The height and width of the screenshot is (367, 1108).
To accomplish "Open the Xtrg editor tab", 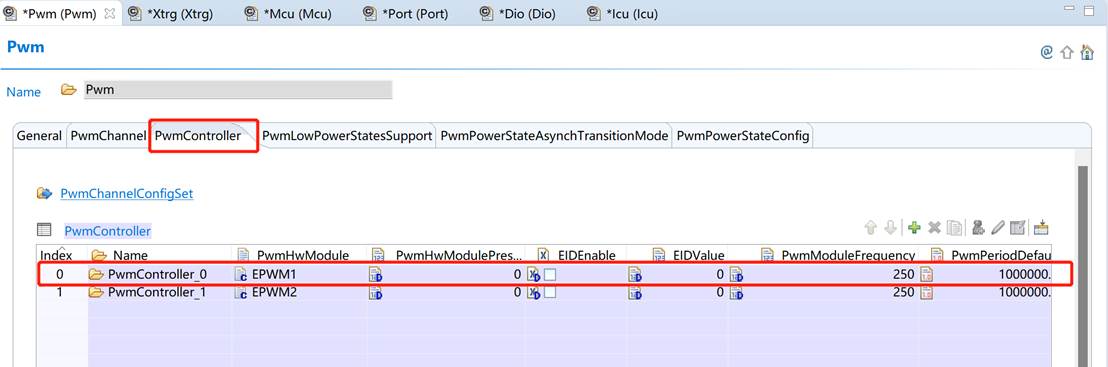I will click(181, 13).
